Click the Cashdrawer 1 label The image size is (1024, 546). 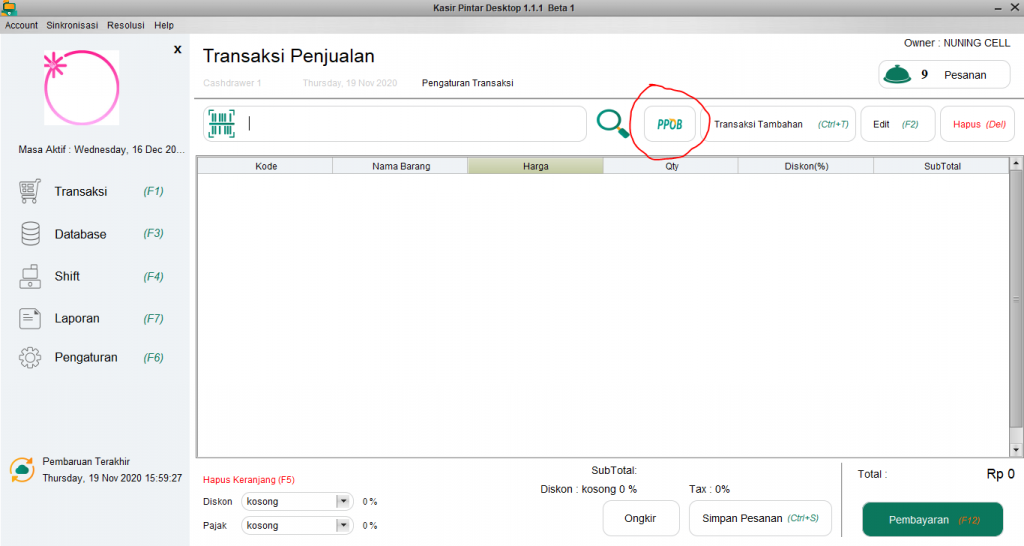pos(232,83)
